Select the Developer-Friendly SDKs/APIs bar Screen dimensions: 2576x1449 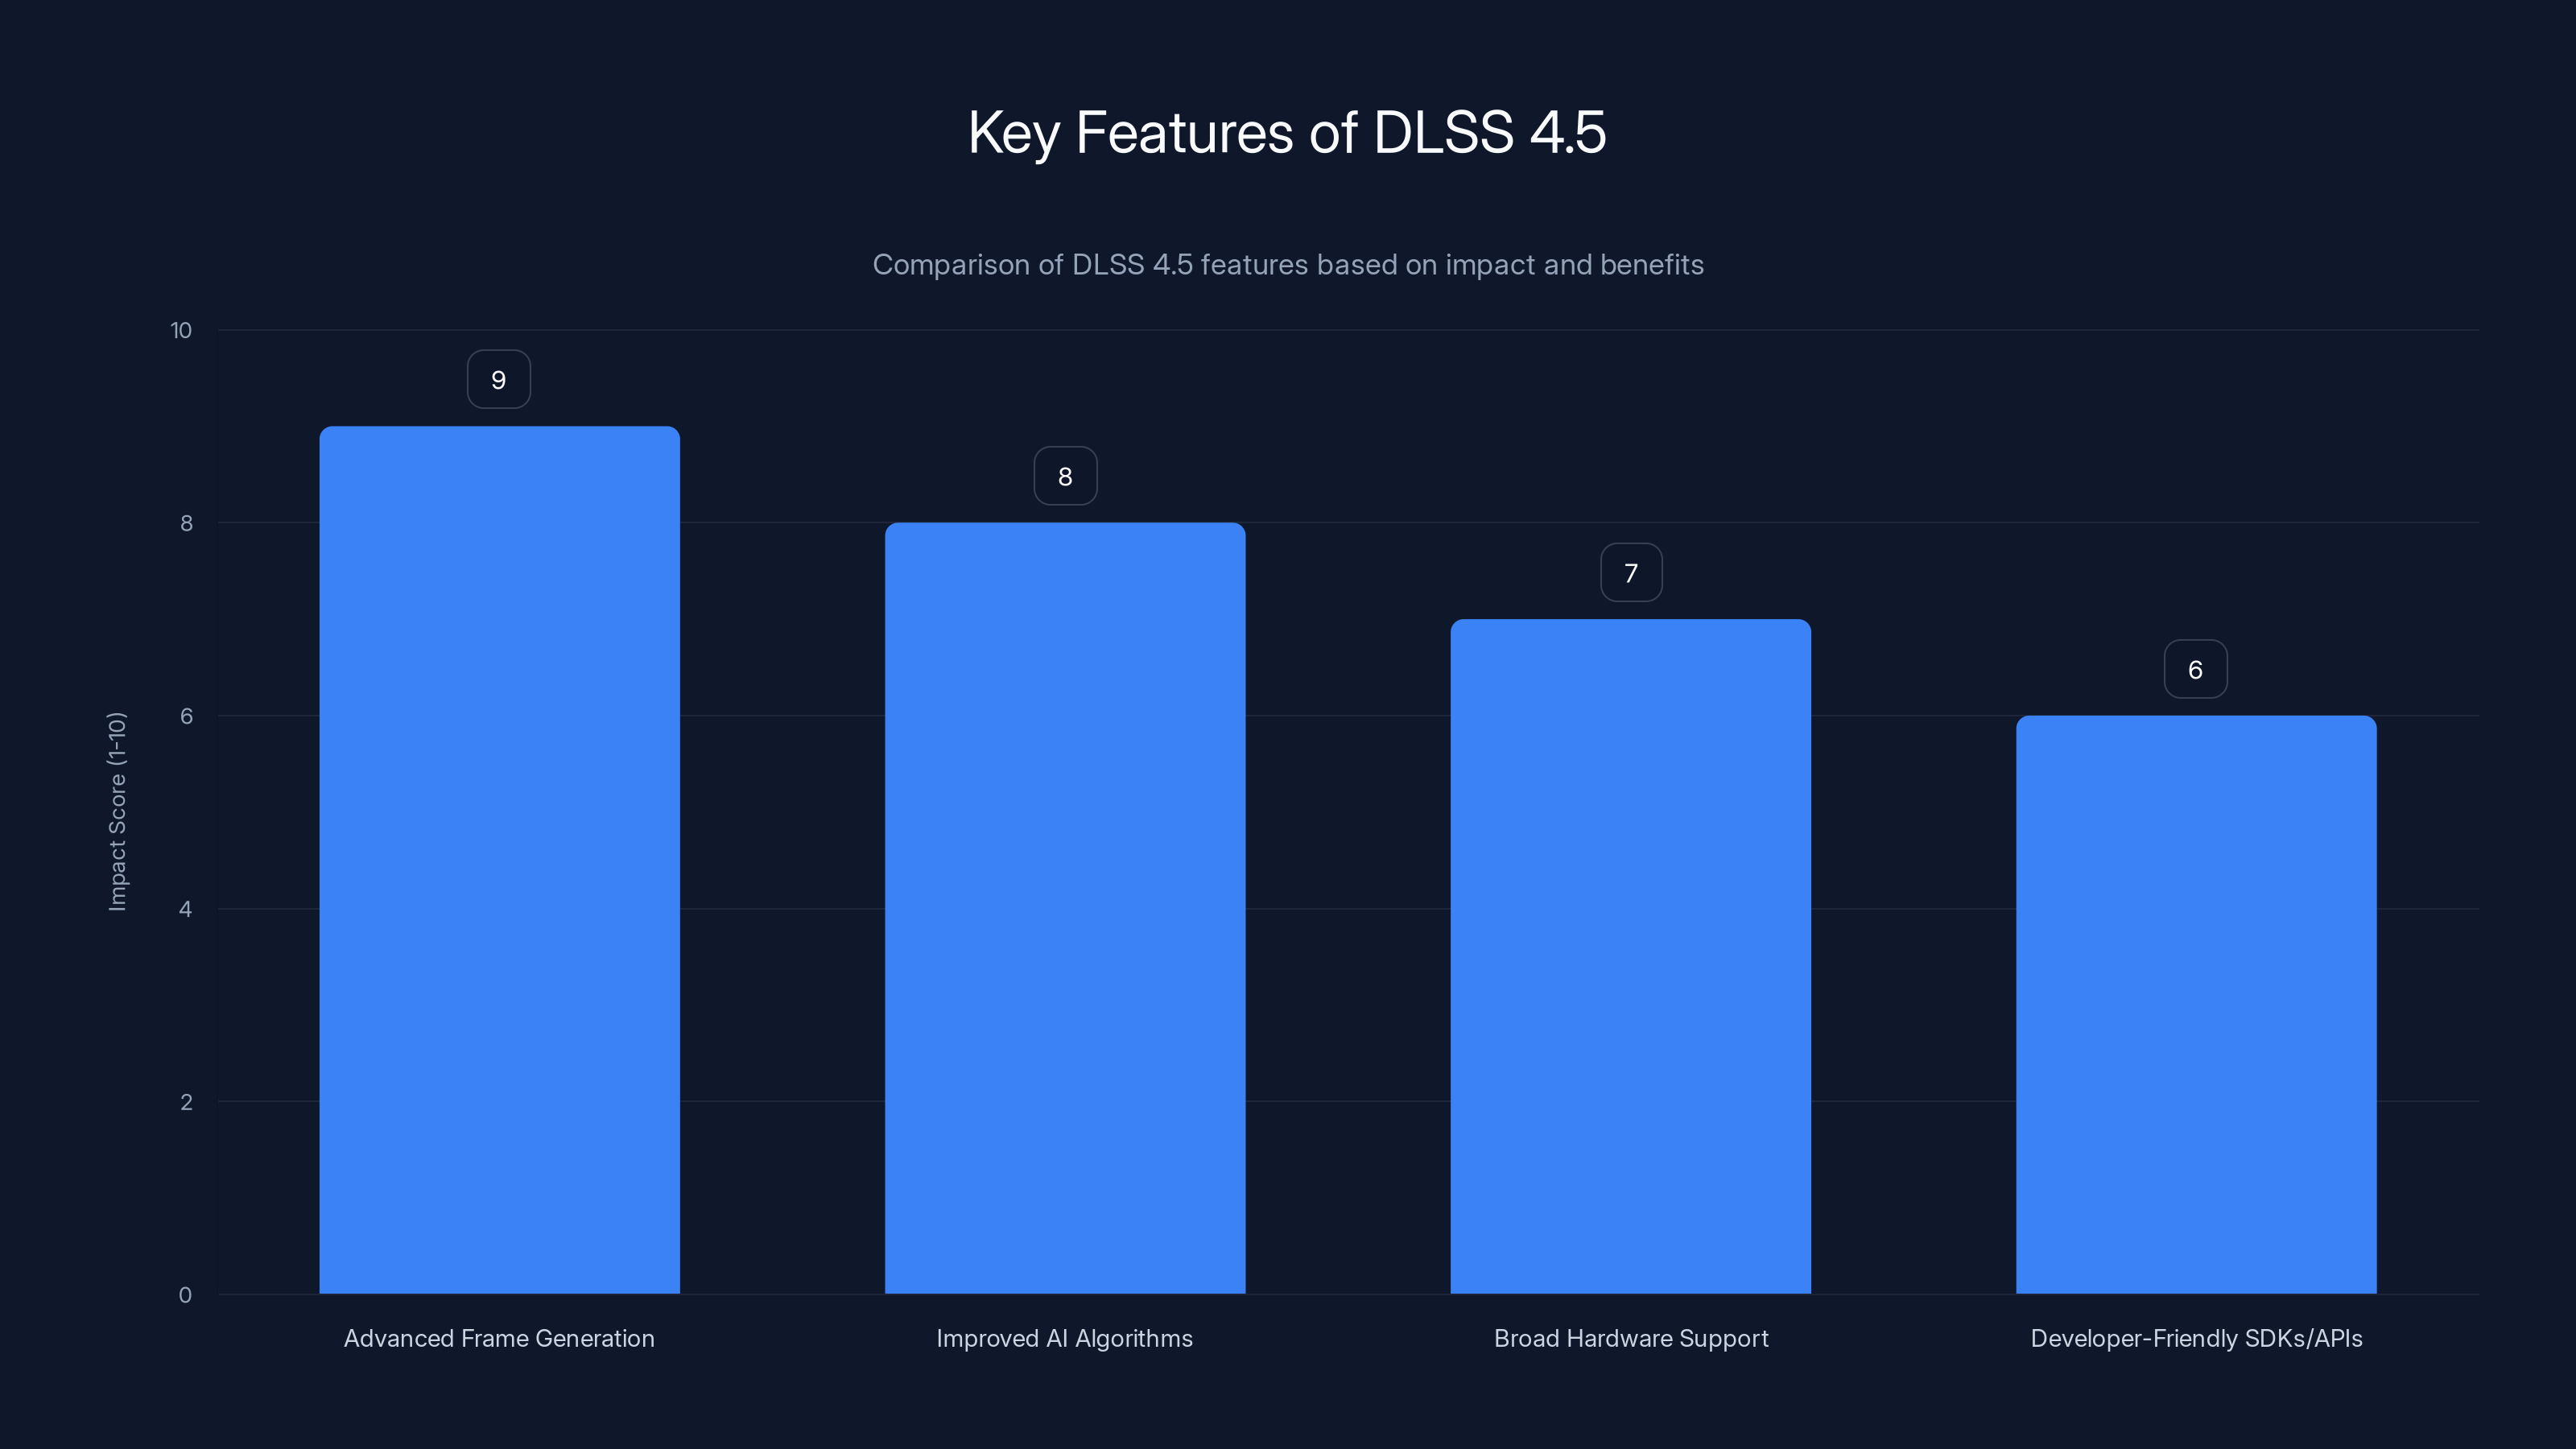tap(2196, 1004)
